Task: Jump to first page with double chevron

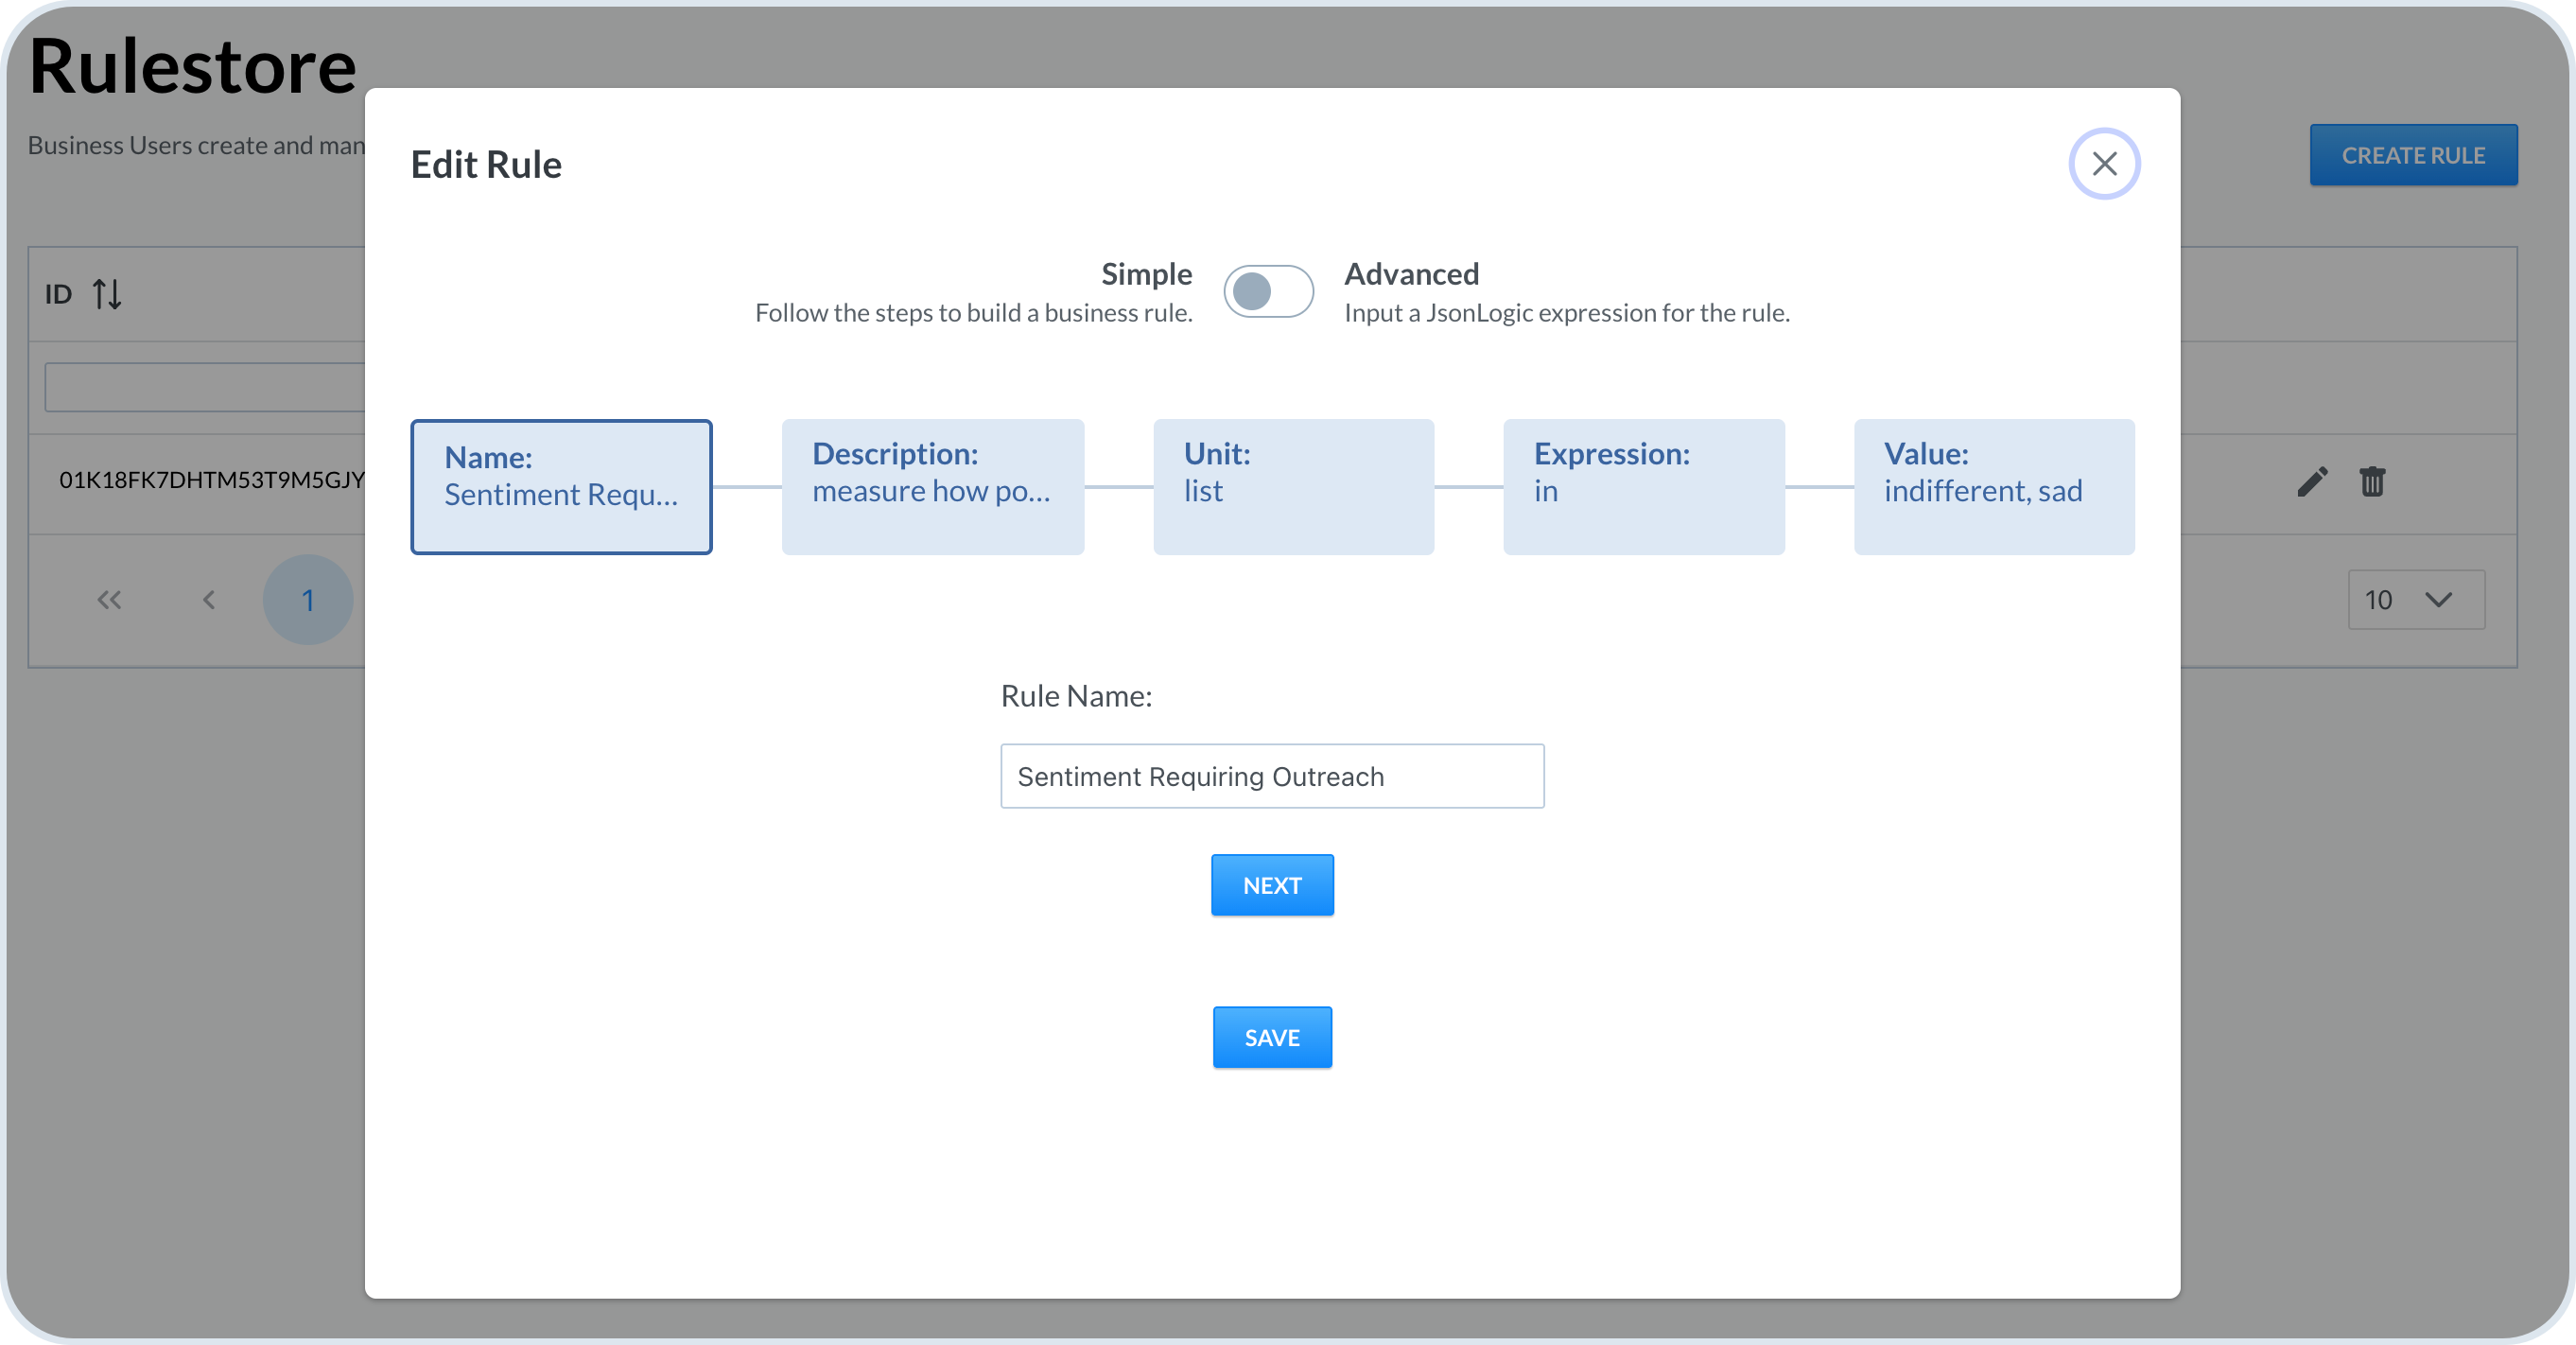Action: [109, 600]
